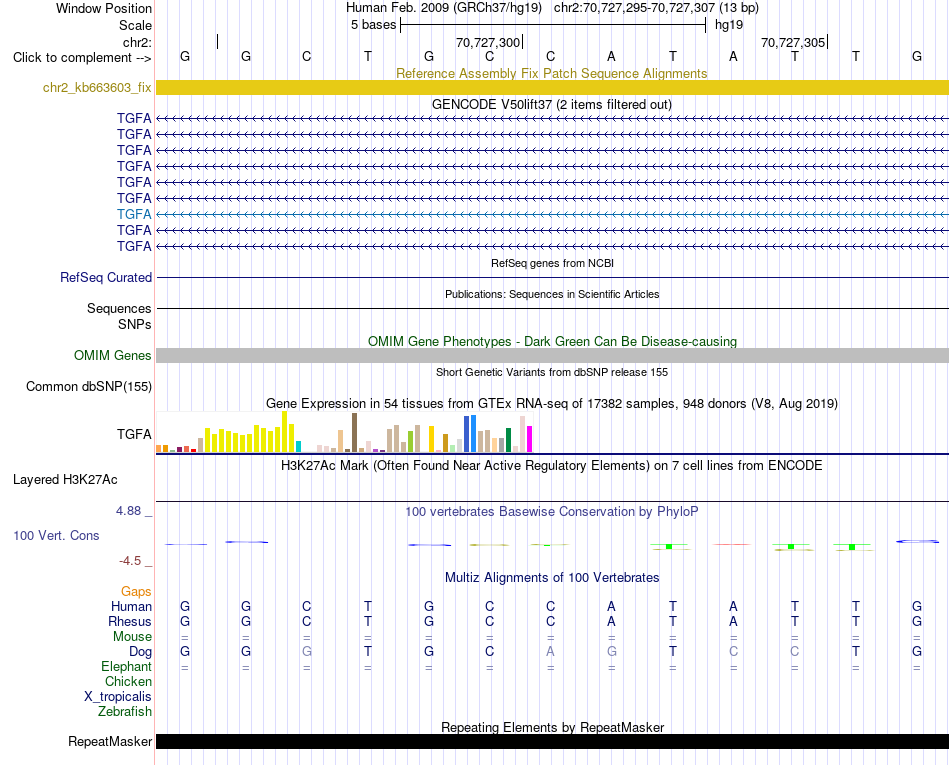This screenshot has height=765, width=950.
Task: Open the GTEx Gene Expression track title
Action: coord(552,403)
